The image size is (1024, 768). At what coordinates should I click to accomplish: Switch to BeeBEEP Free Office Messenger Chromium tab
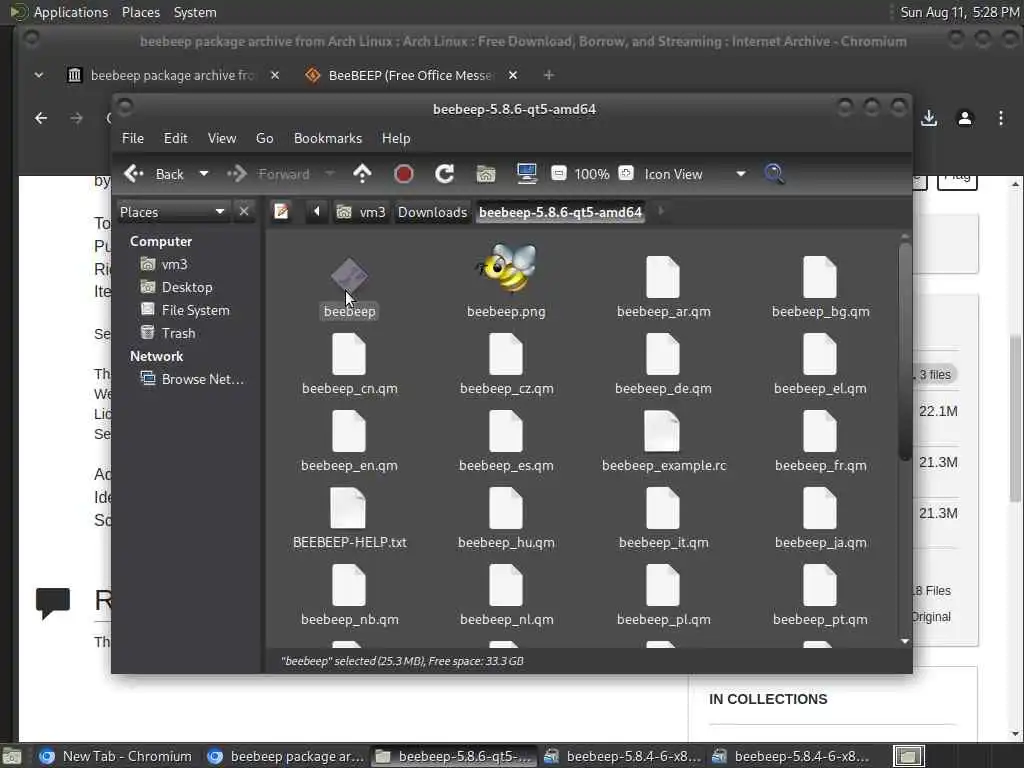[410, 75]
